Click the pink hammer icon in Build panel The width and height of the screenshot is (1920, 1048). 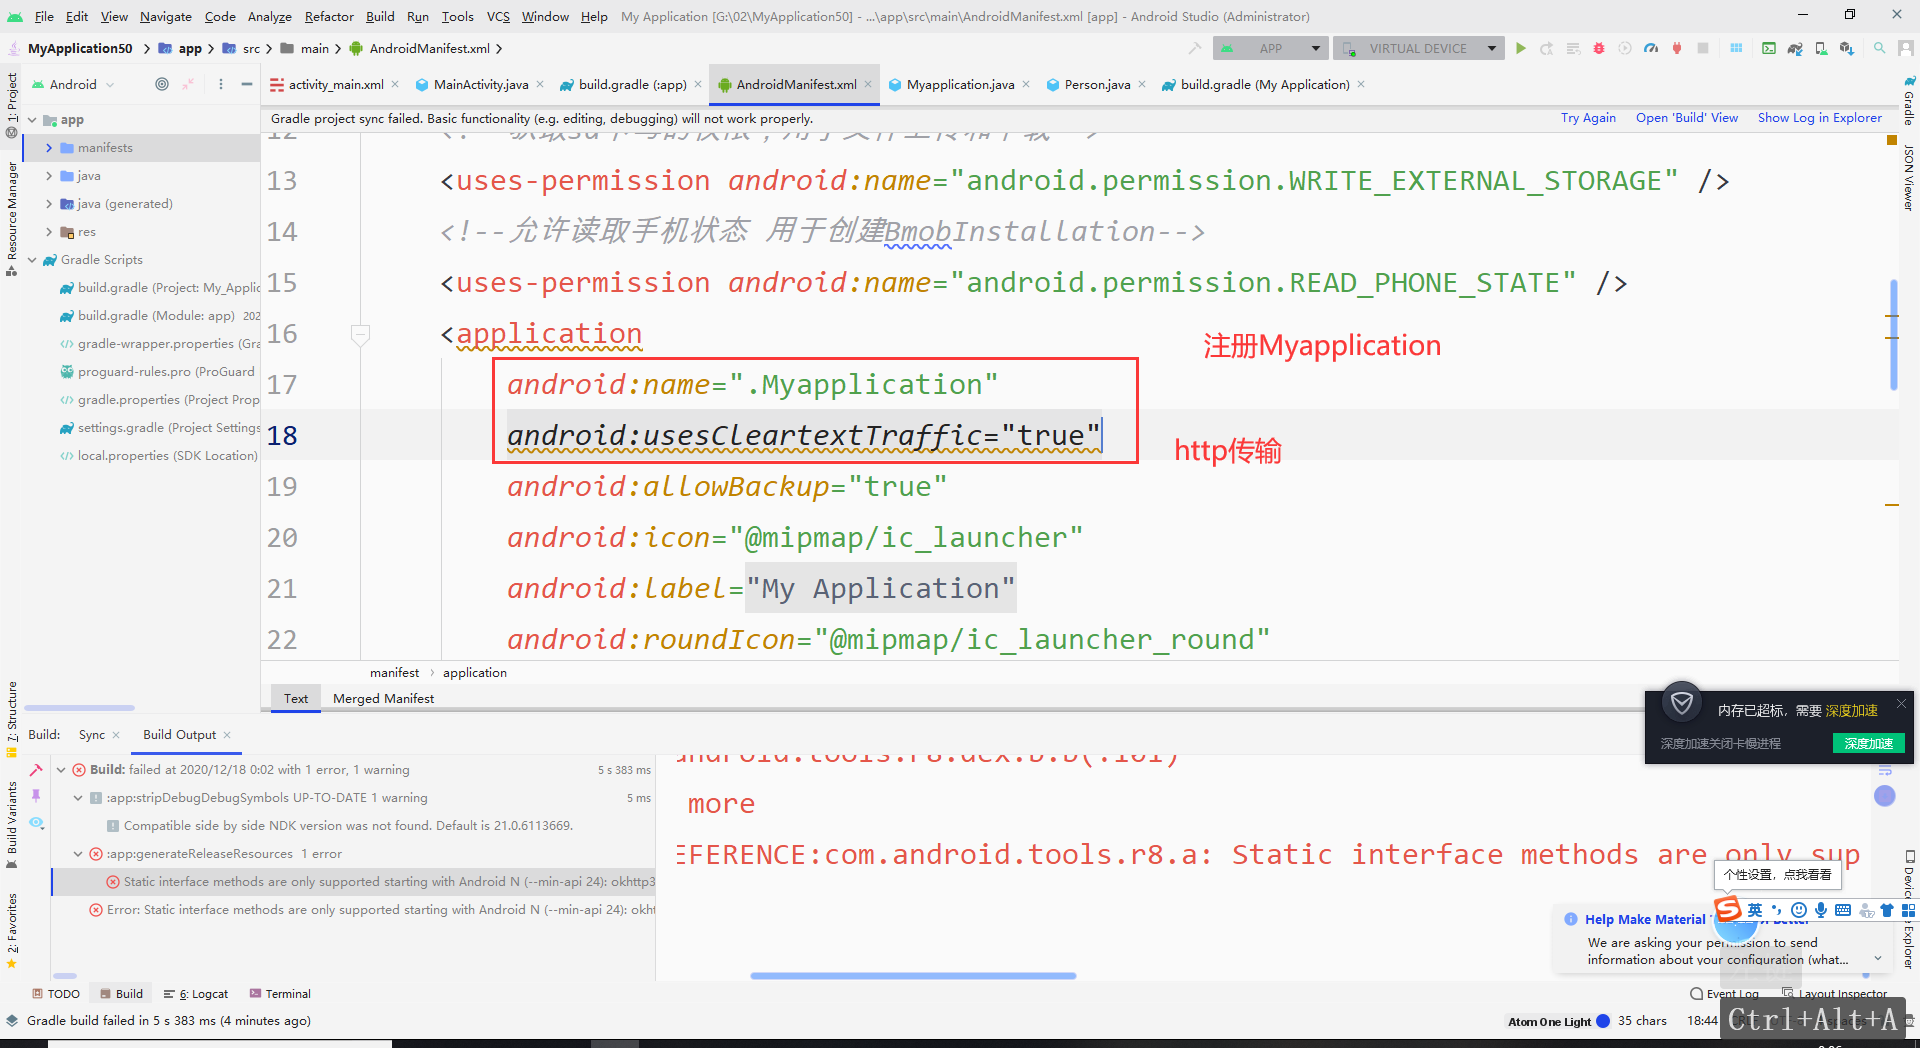(x=36, y=769)
